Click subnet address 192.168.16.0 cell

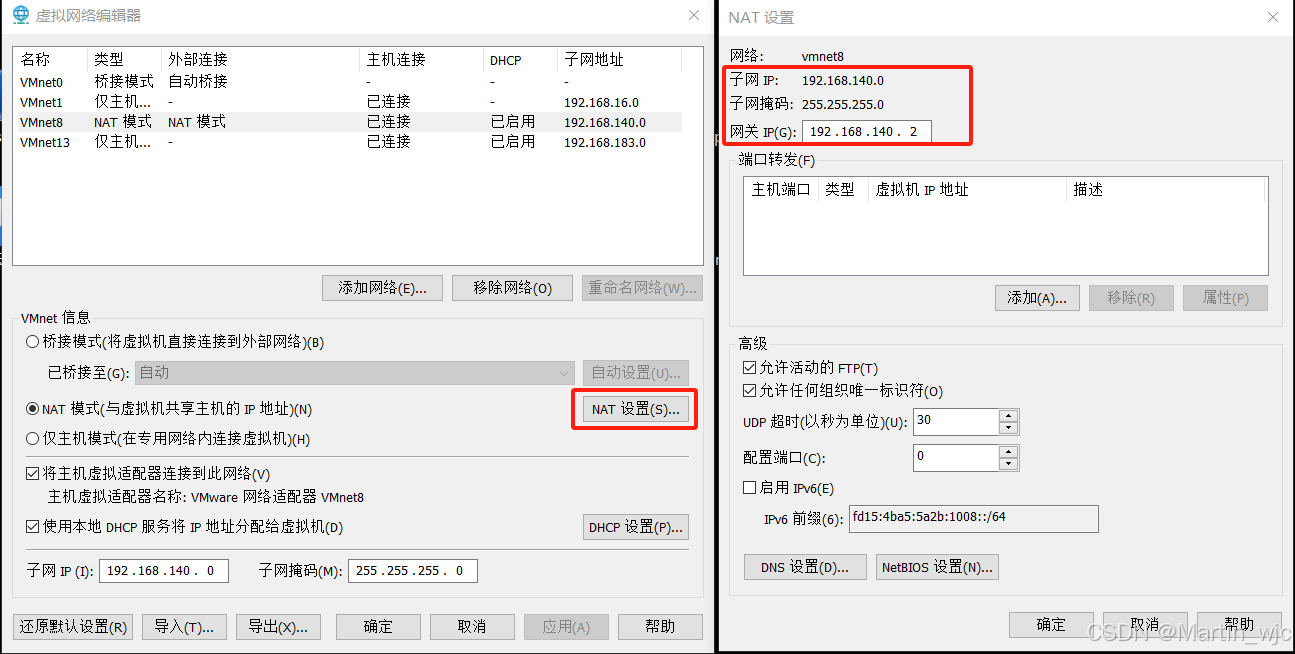601,102
